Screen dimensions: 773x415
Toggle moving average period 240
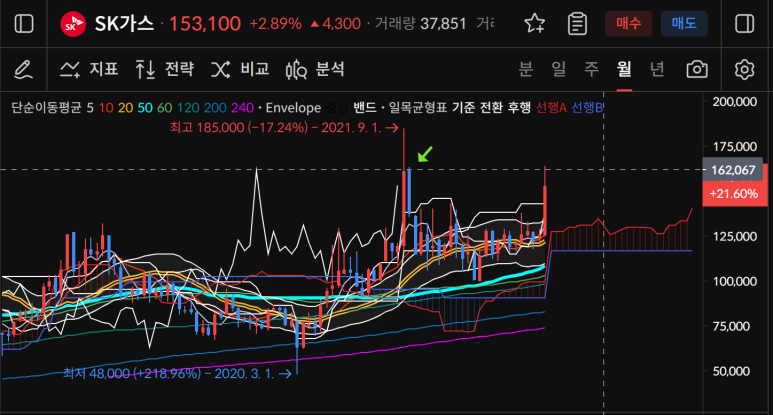[x=243, y=107]
